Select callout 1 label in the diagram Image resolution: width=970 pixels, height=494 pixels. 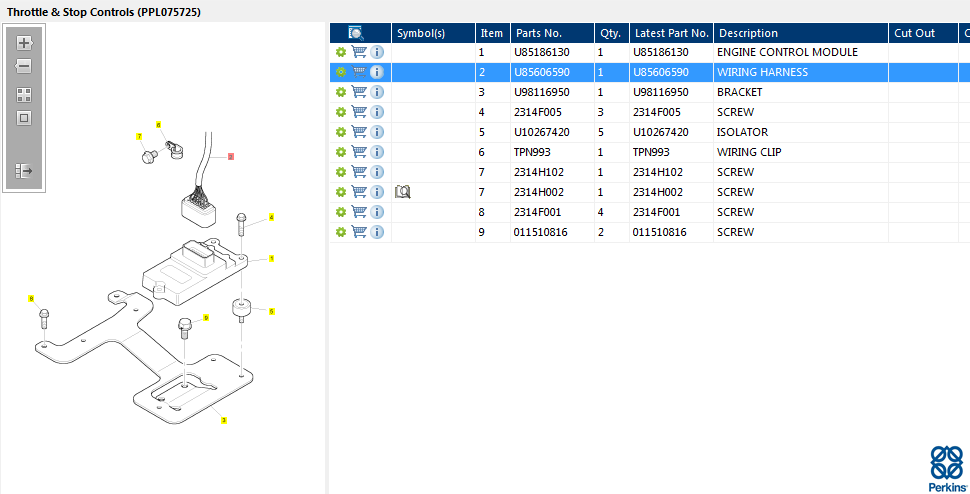click(272, 258)
